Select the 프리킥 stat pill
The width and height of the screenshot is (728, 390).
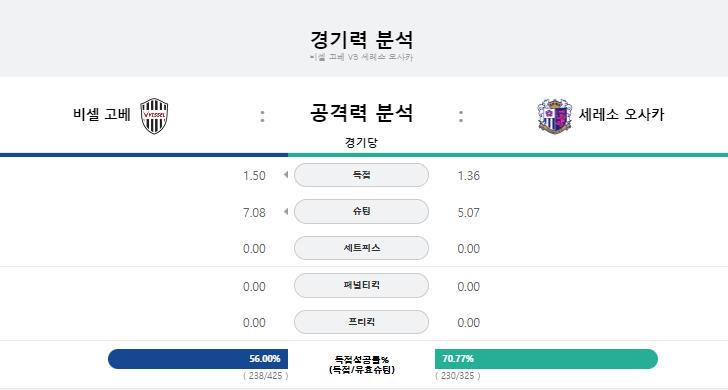click(361, 322)
